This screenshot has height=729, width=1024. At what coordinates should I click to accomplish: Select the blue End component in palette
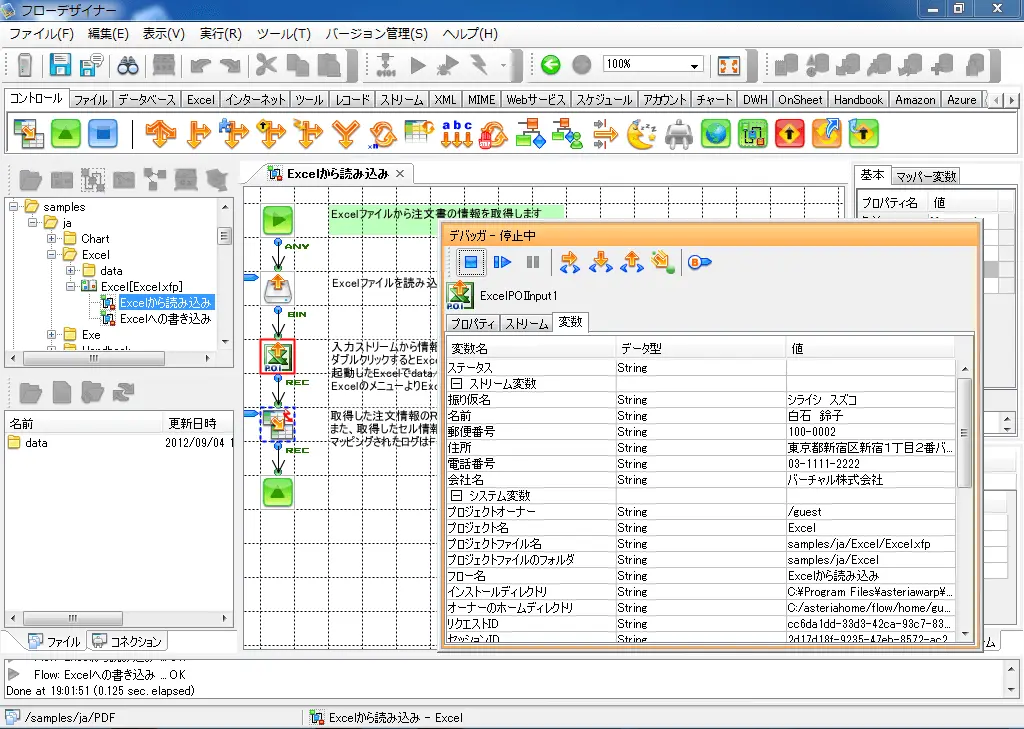pyautogui.click(x=103, y=133)
